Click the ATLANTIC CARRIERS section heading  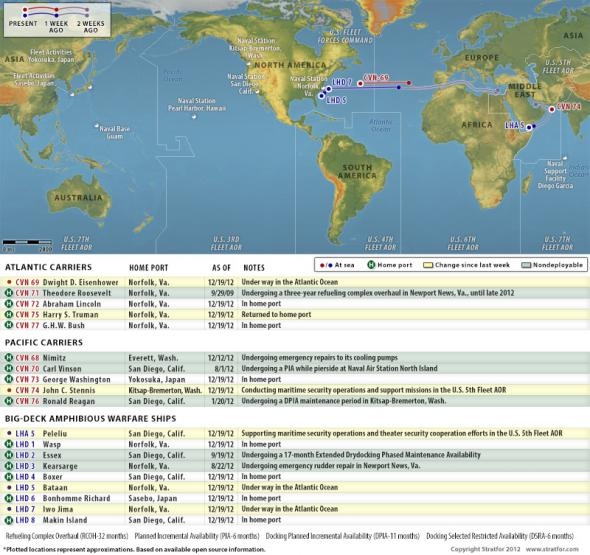48,267
